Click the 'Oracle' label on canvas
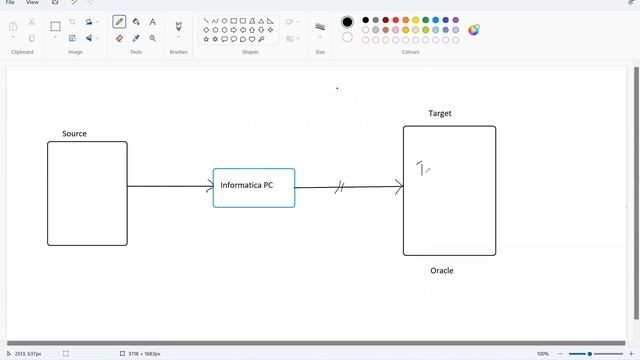 pos(442,271)
